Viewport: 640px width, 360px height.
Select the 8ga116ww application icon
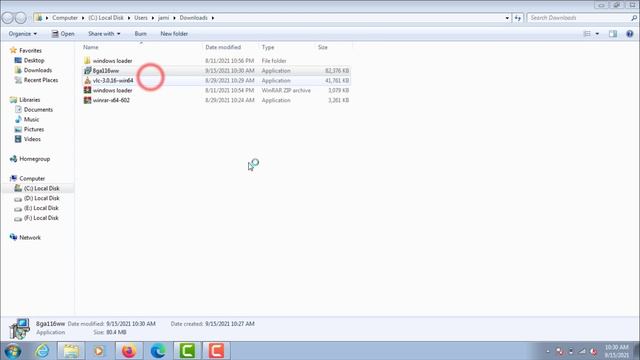pyautogui.click(x=87, y=71)
